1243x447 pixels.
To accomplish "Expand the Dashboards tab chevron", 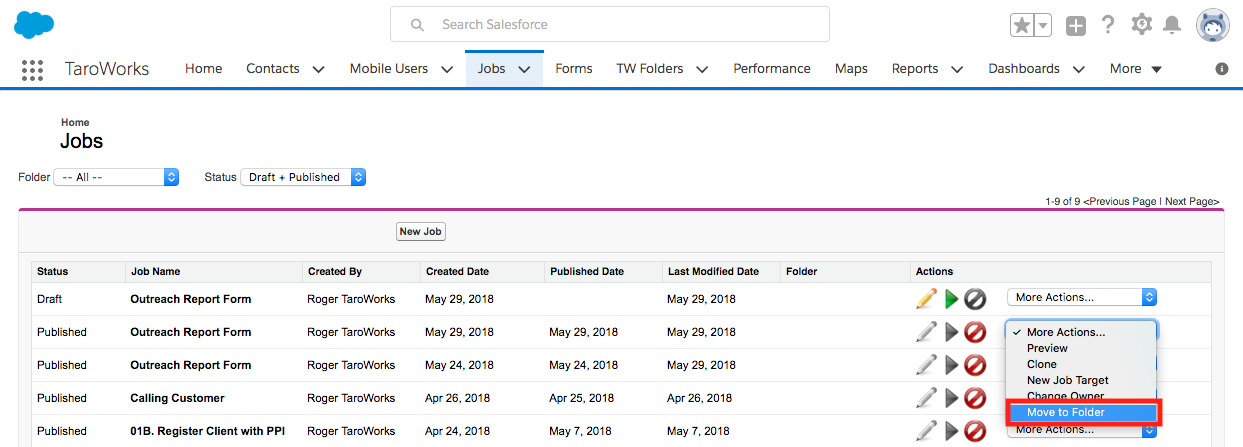I will click(1079, 69).
